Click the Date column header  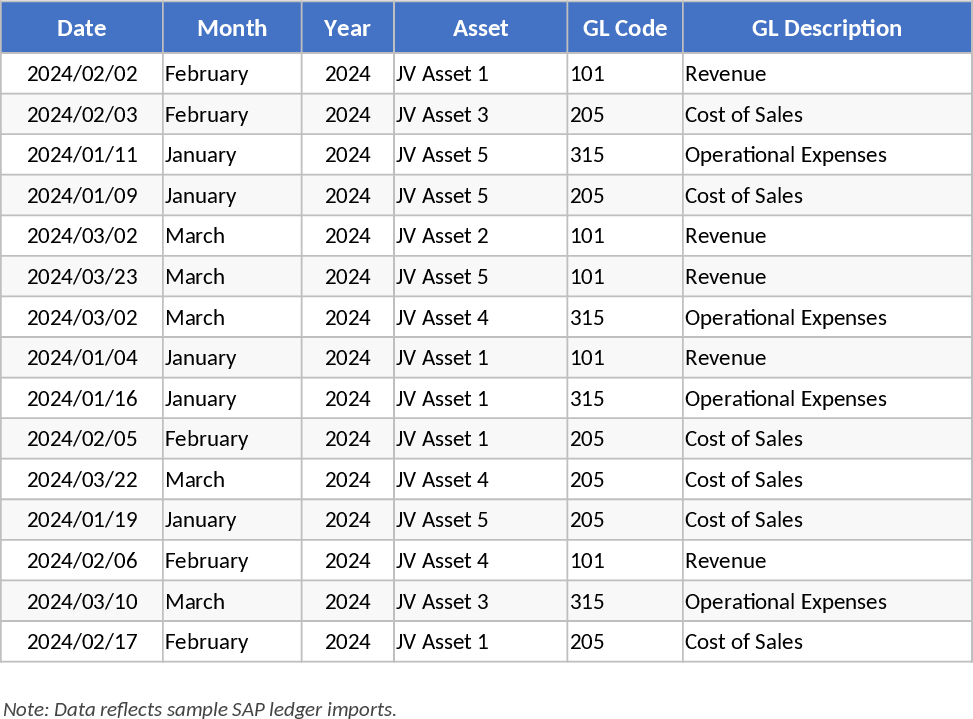pos(81,28)
